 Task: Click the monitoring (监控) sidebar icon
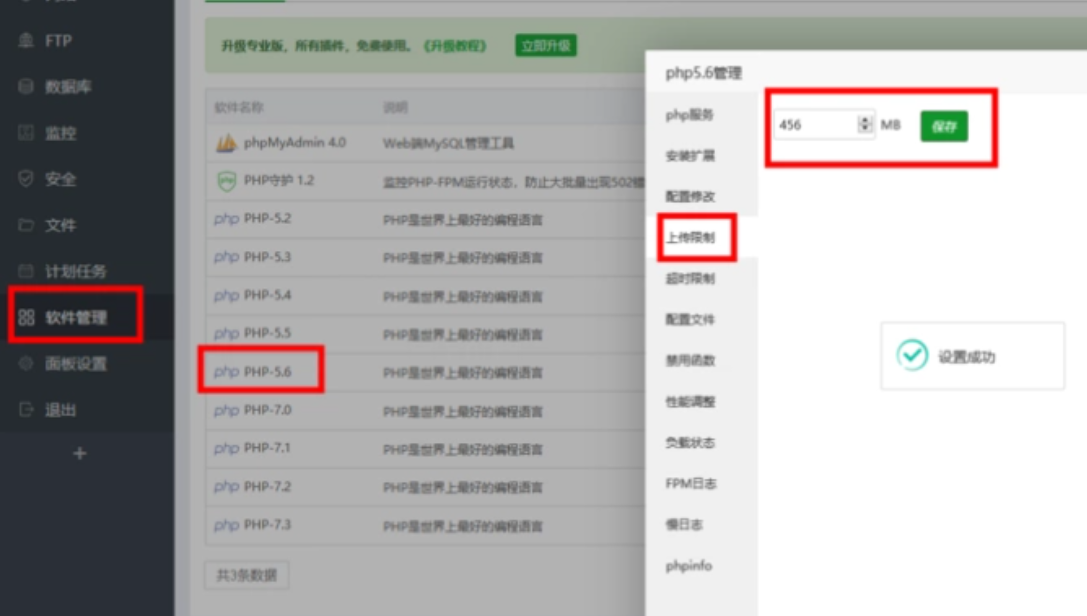point(26,133)
